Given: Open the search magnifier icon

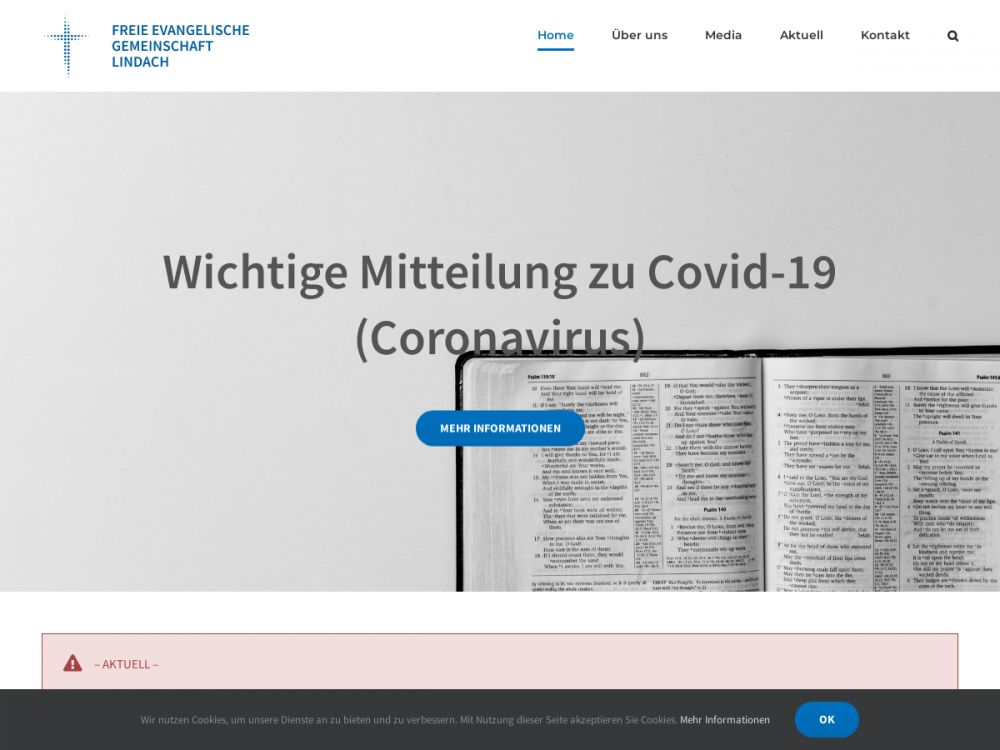Looking at the screenshot, I should click(952, 36).
